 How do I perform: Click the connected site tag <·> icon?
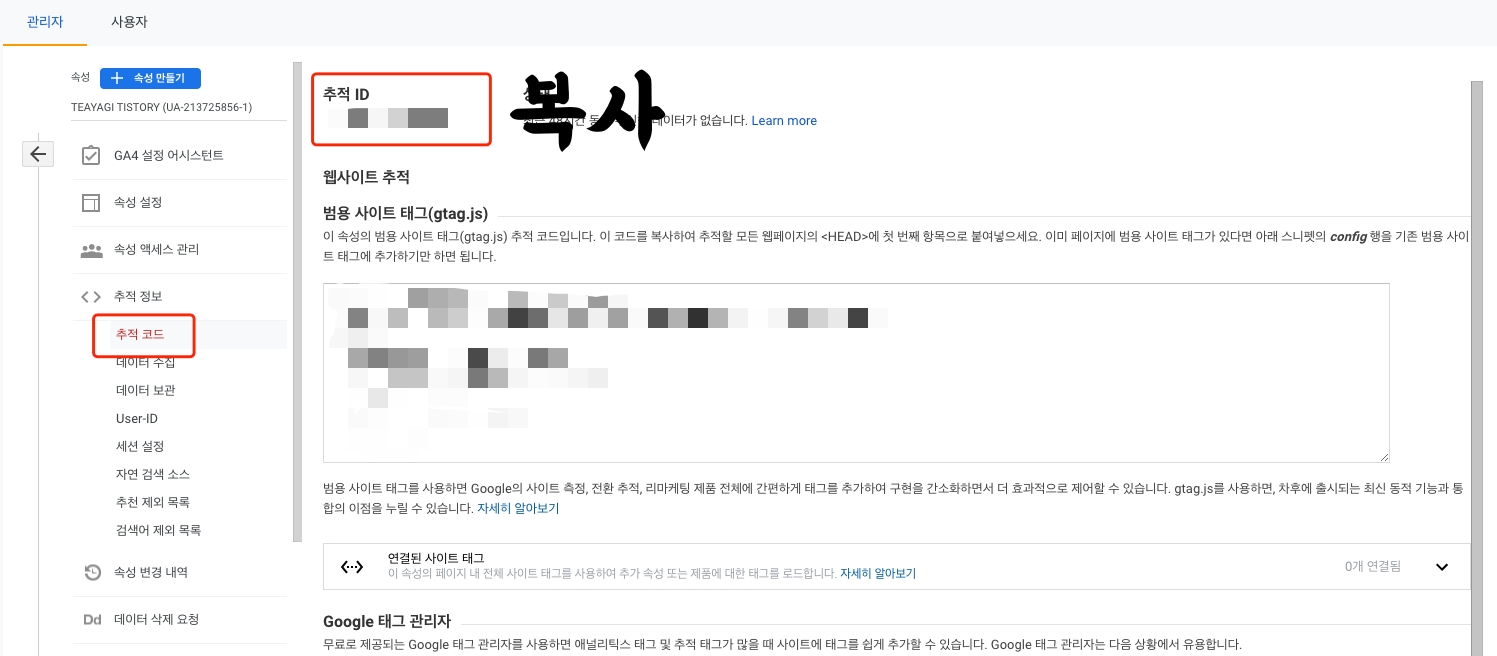pyautogui.click(x=352, y=566)
